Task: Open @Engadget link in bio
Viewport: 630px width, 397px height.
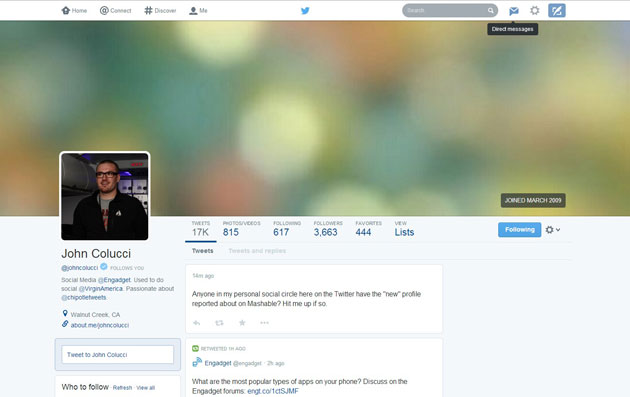Action: pyautogui.click(x=115, y=280)
